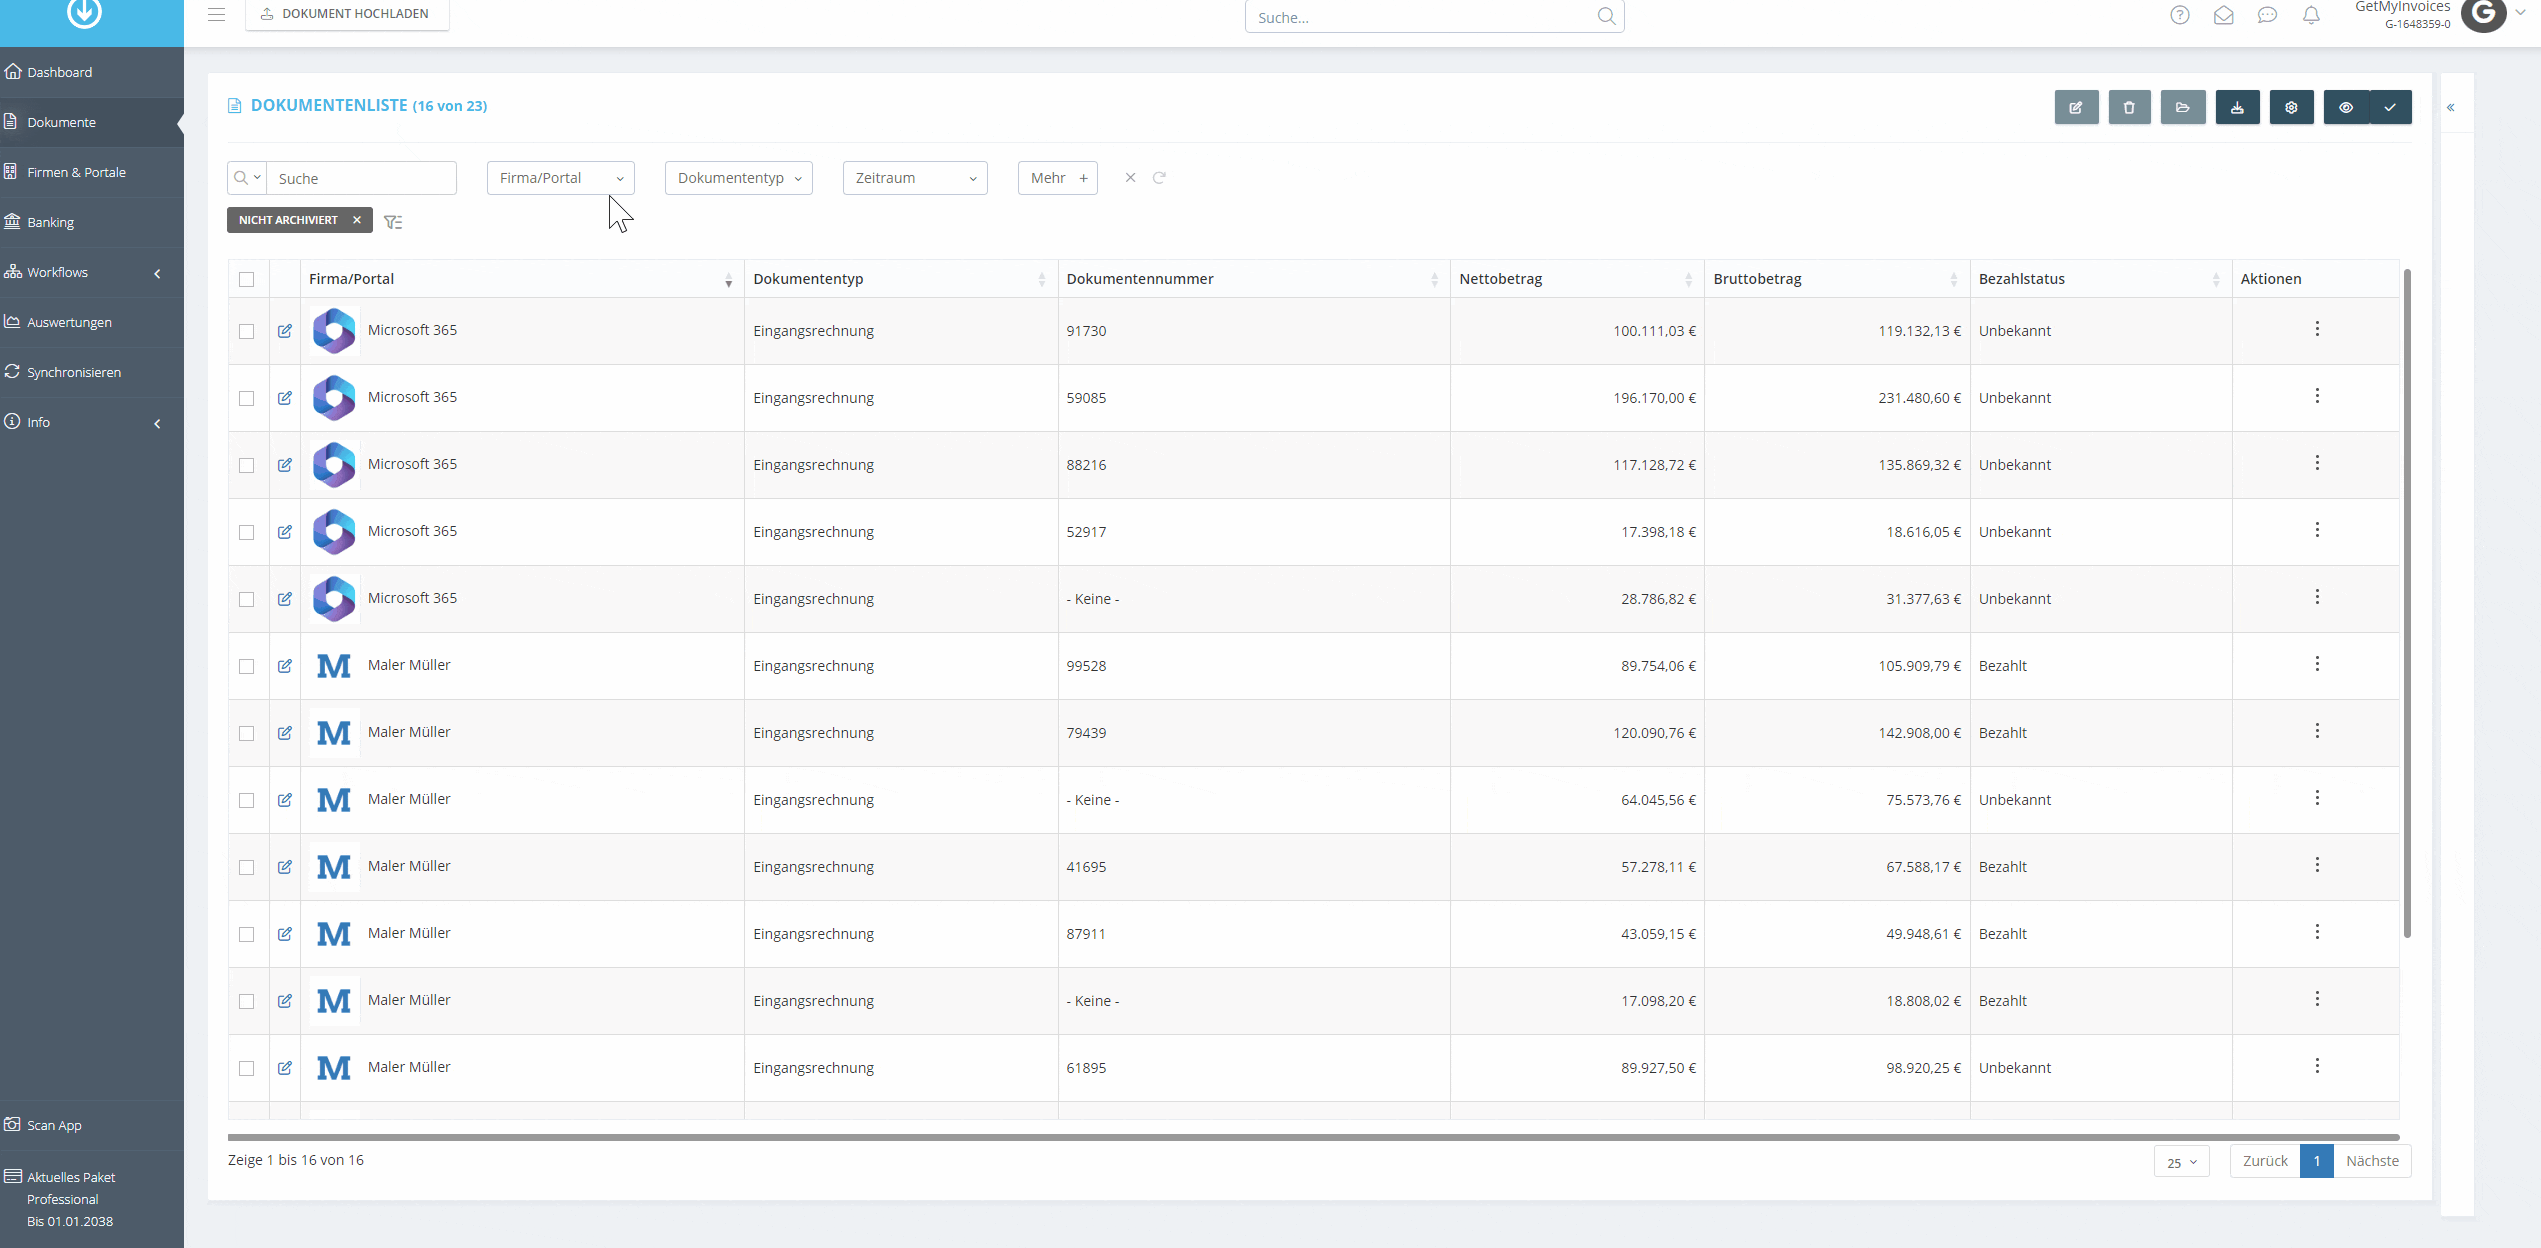Go to the Nächste page
The image size is (2541, 1248).
(x=2372, y=1161)
